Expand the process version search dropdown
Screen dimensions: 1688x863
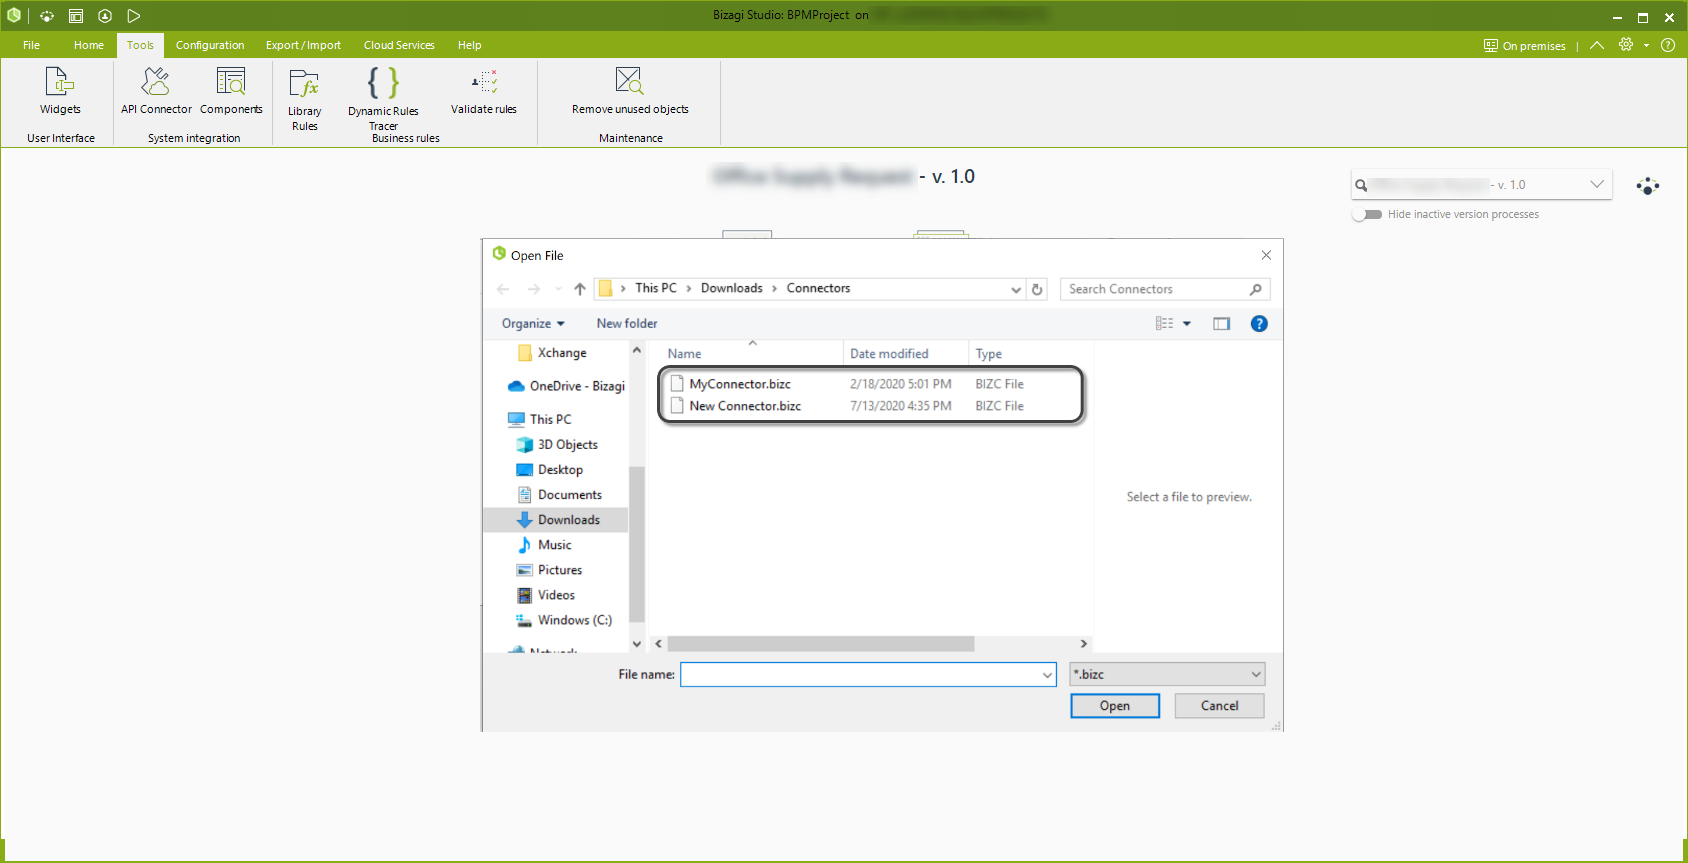pos(1597,184)
